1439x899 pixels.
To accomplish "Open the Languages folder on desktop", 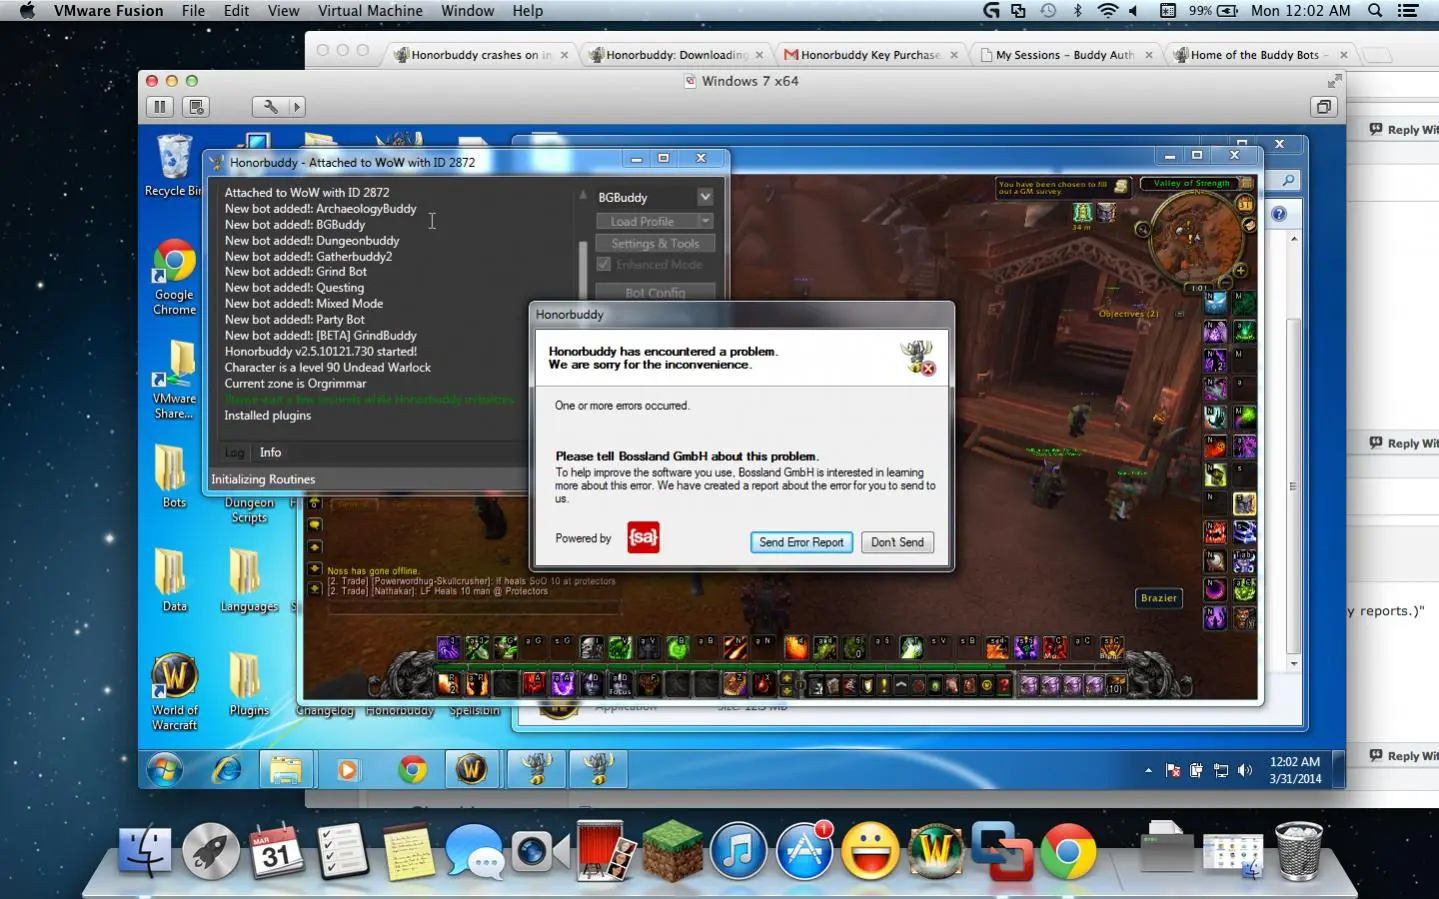I will click(248, 580).
